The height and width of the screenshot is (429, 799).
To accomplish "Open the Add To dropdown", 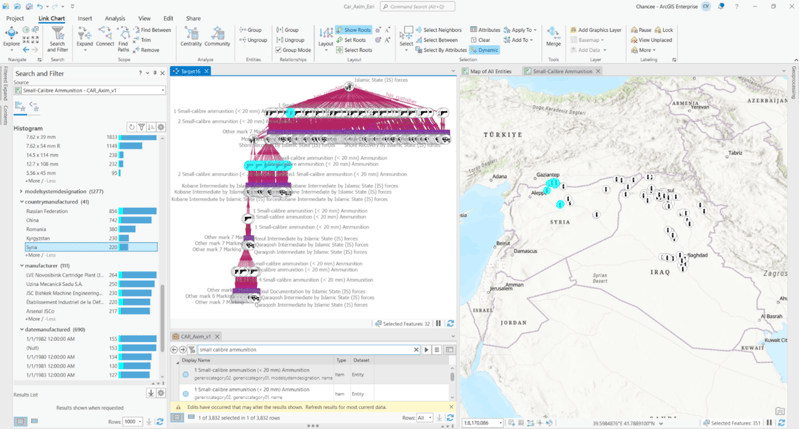I will [518, 40].
